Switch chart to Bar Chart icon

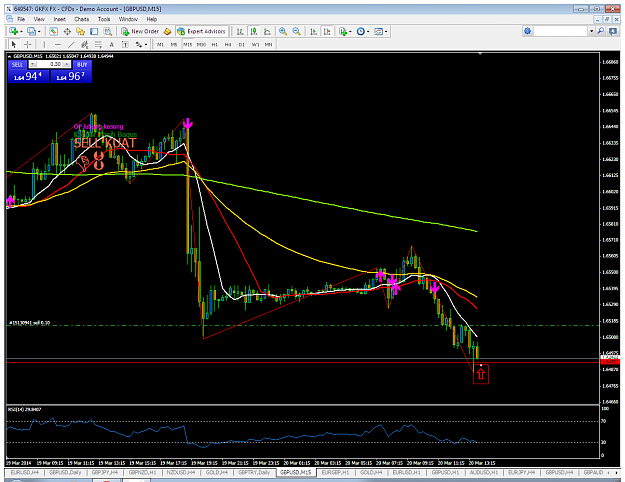(240, 31)
